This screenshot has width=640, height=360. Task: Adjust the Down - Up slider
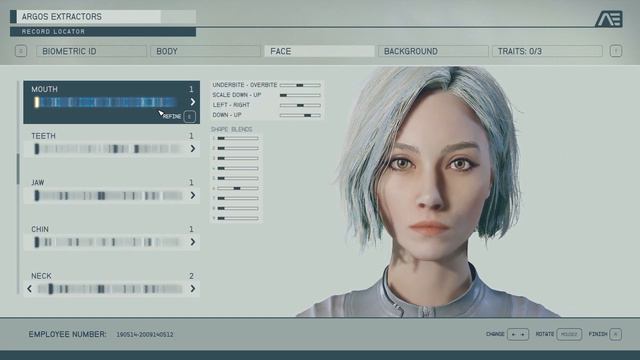[300, 116]
